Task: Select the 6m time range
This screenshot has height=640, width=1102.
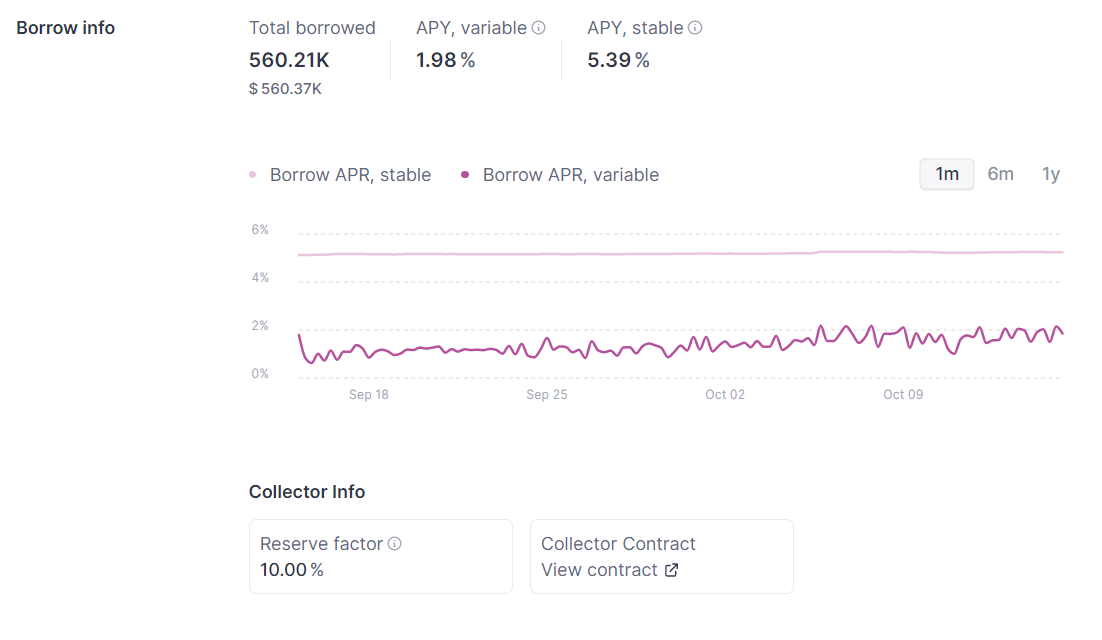Action: pos(1000,174)
